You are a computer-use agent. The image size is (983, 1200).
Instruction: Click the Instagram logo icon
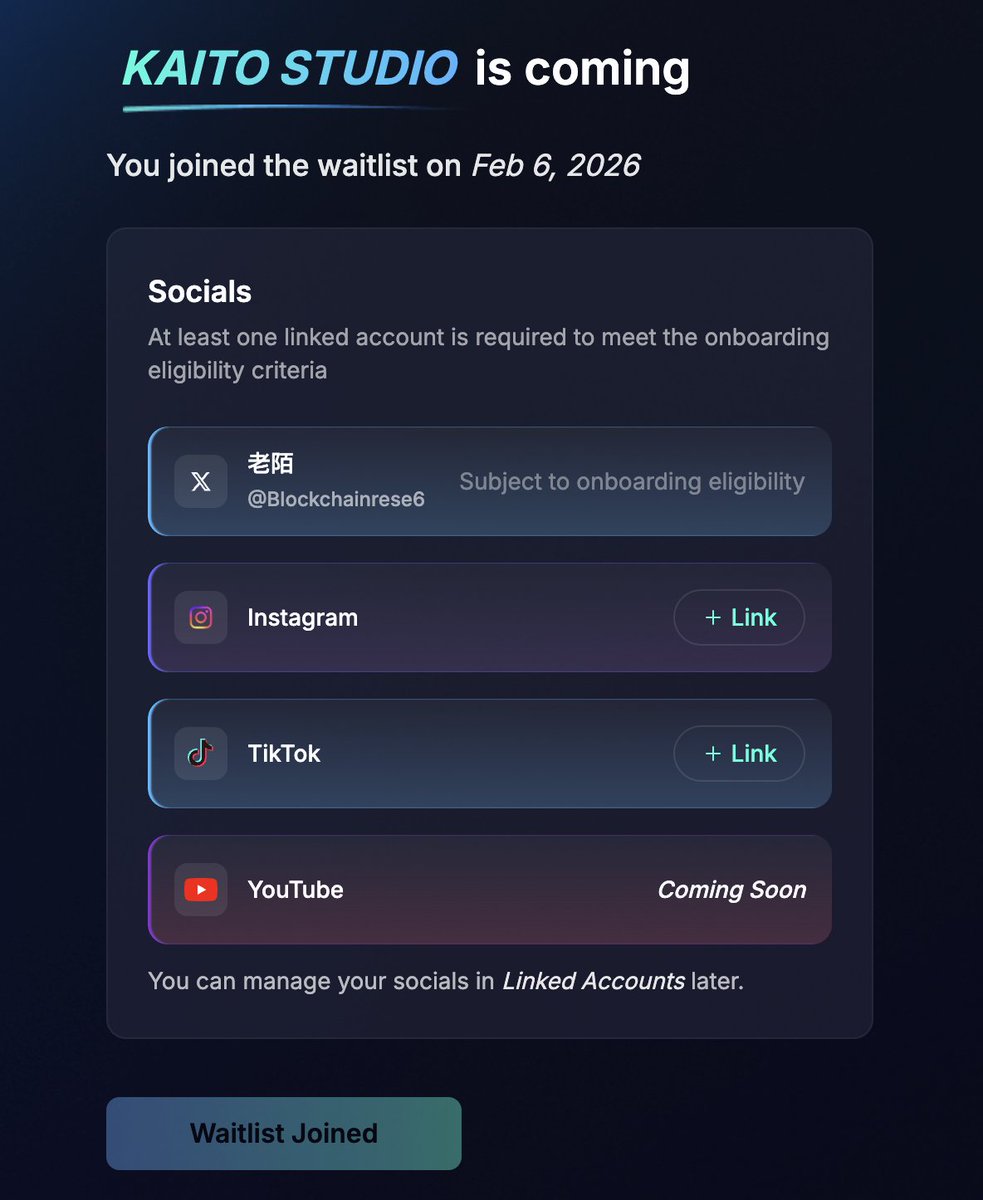[200, 617]
